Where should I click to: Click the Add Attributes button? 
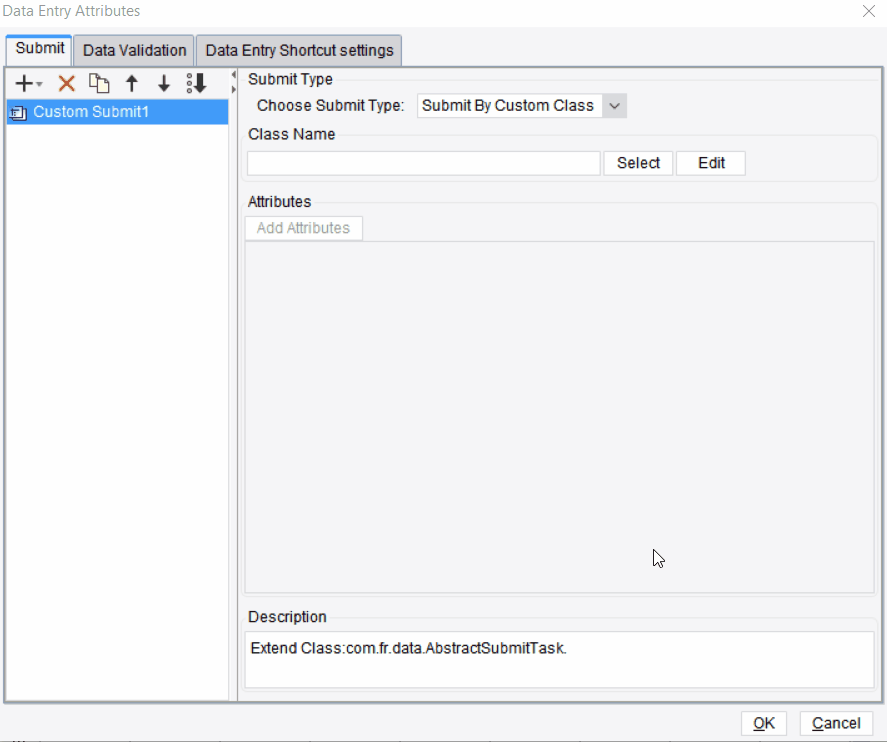[304, 228]
